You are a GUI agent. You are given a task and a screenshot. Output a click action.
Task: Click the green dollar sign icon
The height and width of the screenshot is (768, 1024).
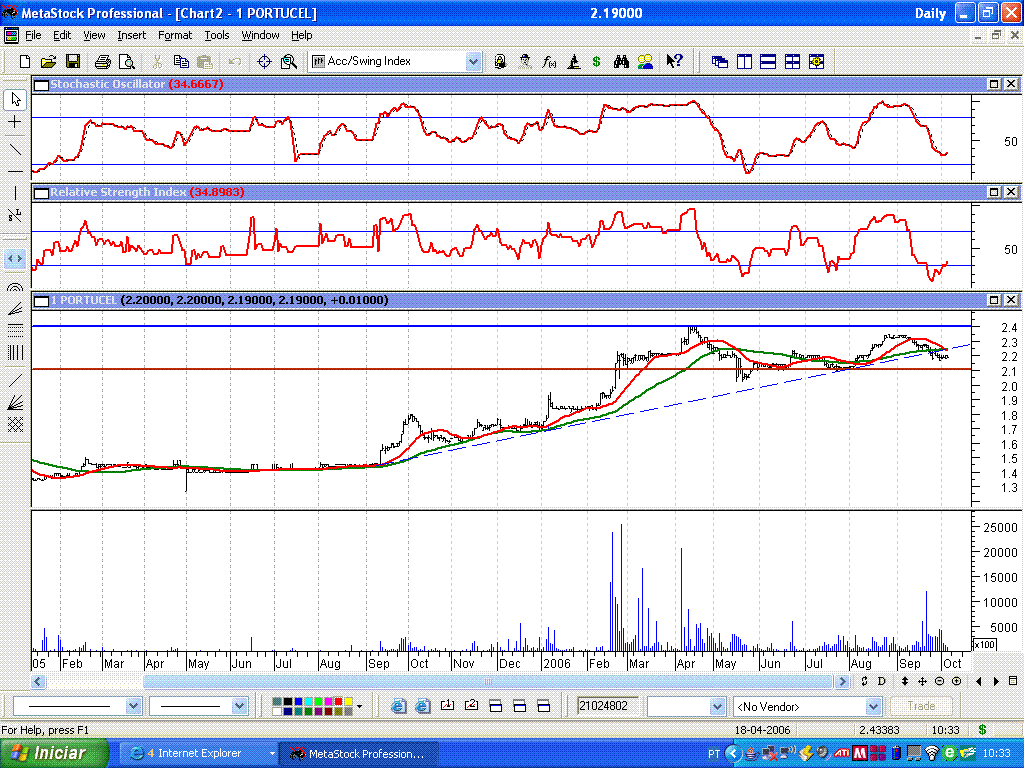tap(597, 62)
